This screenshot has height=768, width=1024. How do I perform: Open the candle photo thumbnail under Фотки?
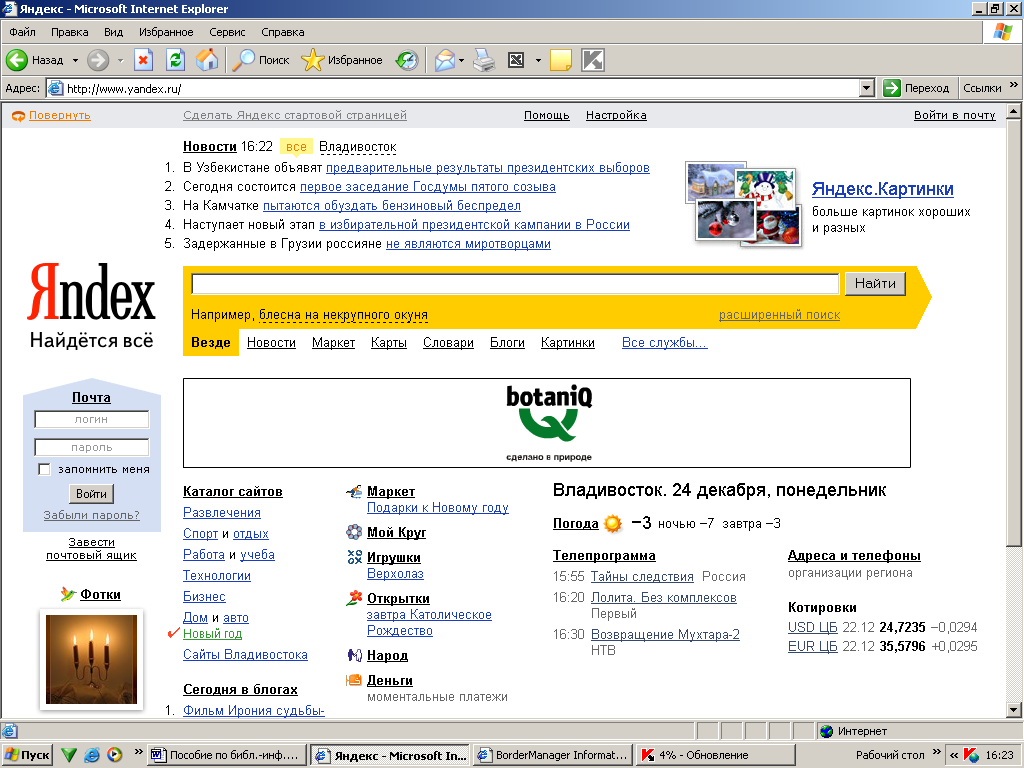click(x=91, y=659)
